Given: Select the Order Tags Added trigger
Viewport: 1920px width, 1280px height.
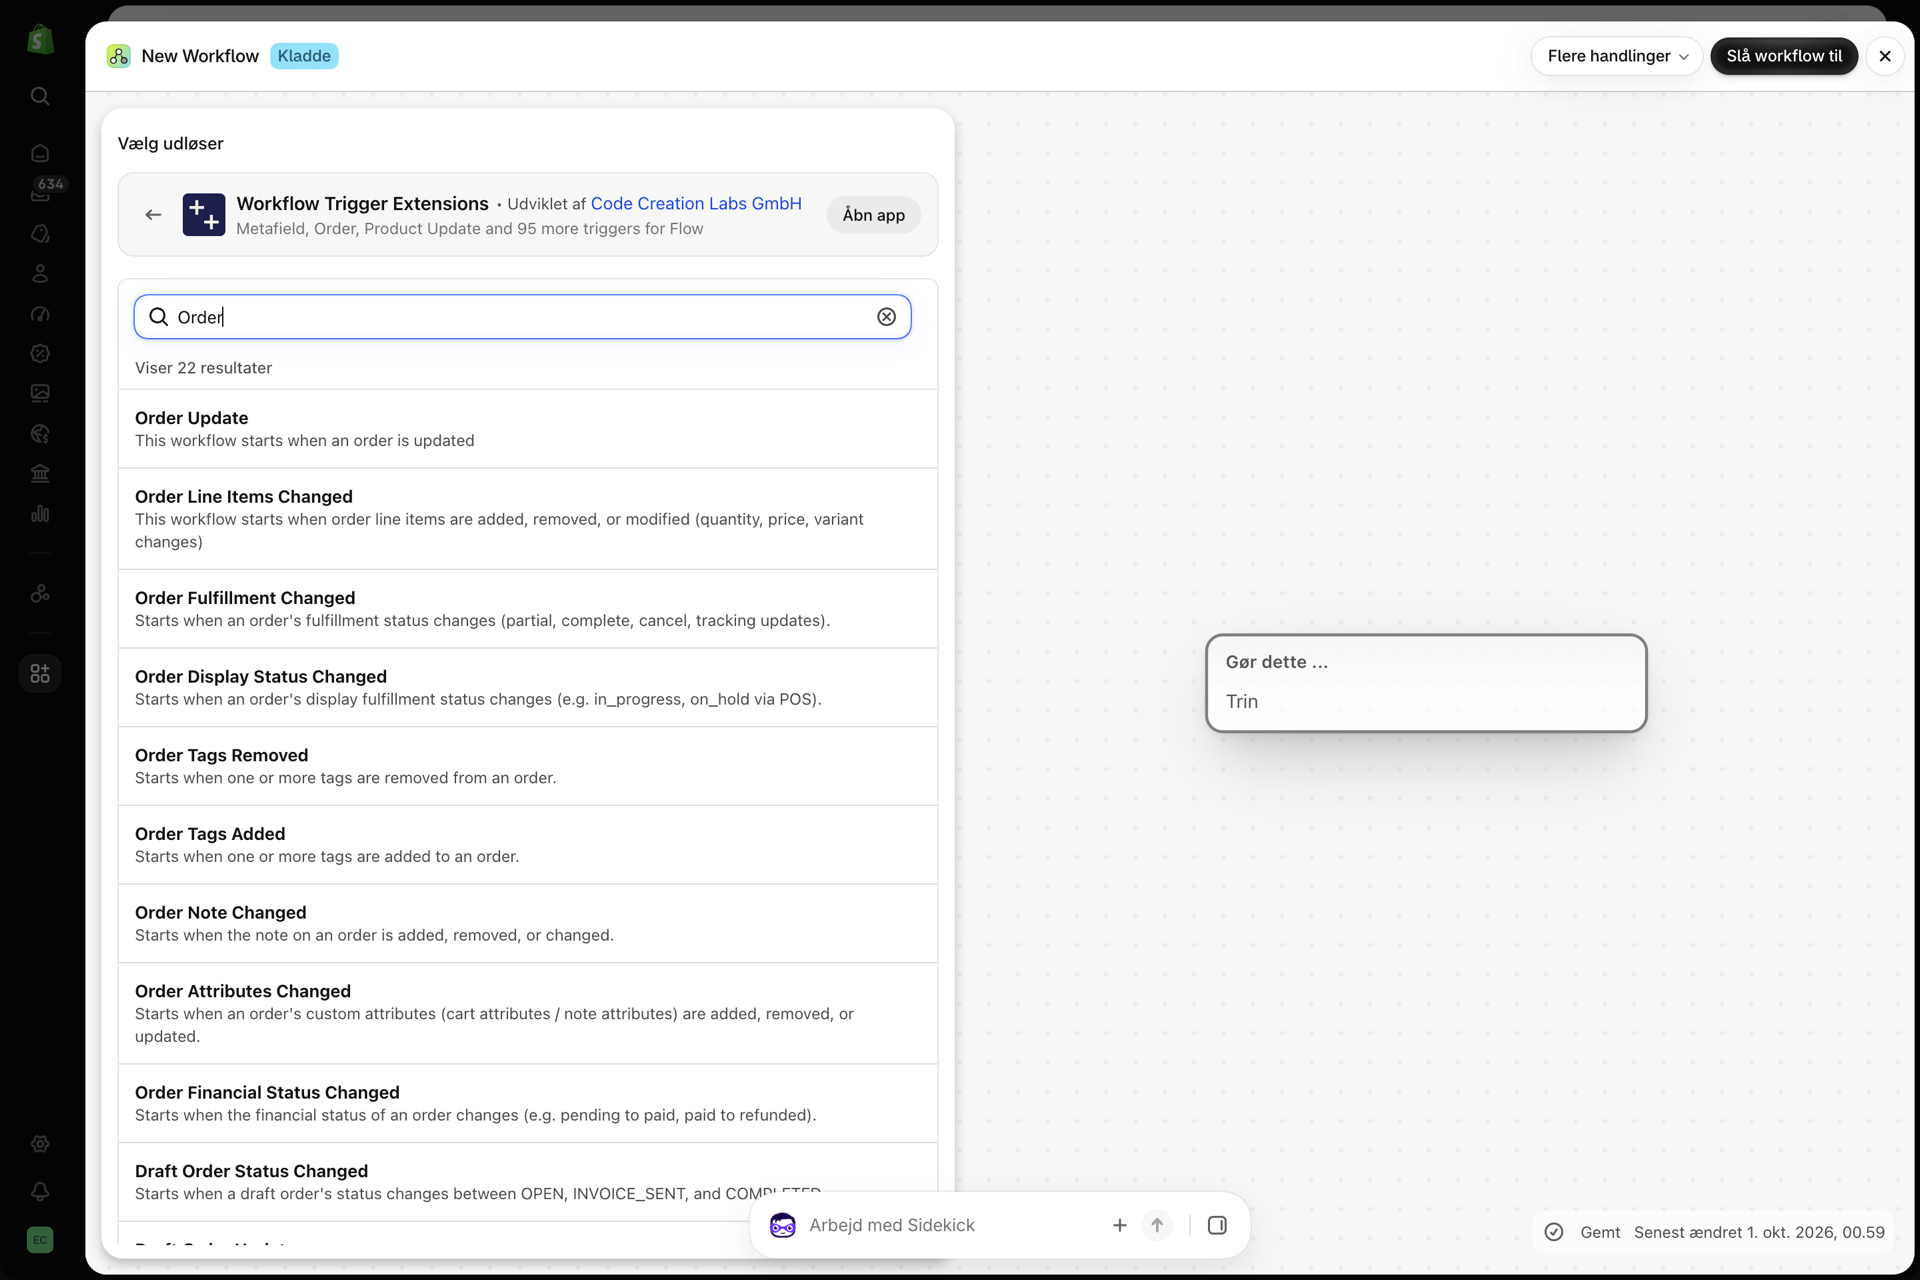Looking at the screenshot, I should point(528,845).
